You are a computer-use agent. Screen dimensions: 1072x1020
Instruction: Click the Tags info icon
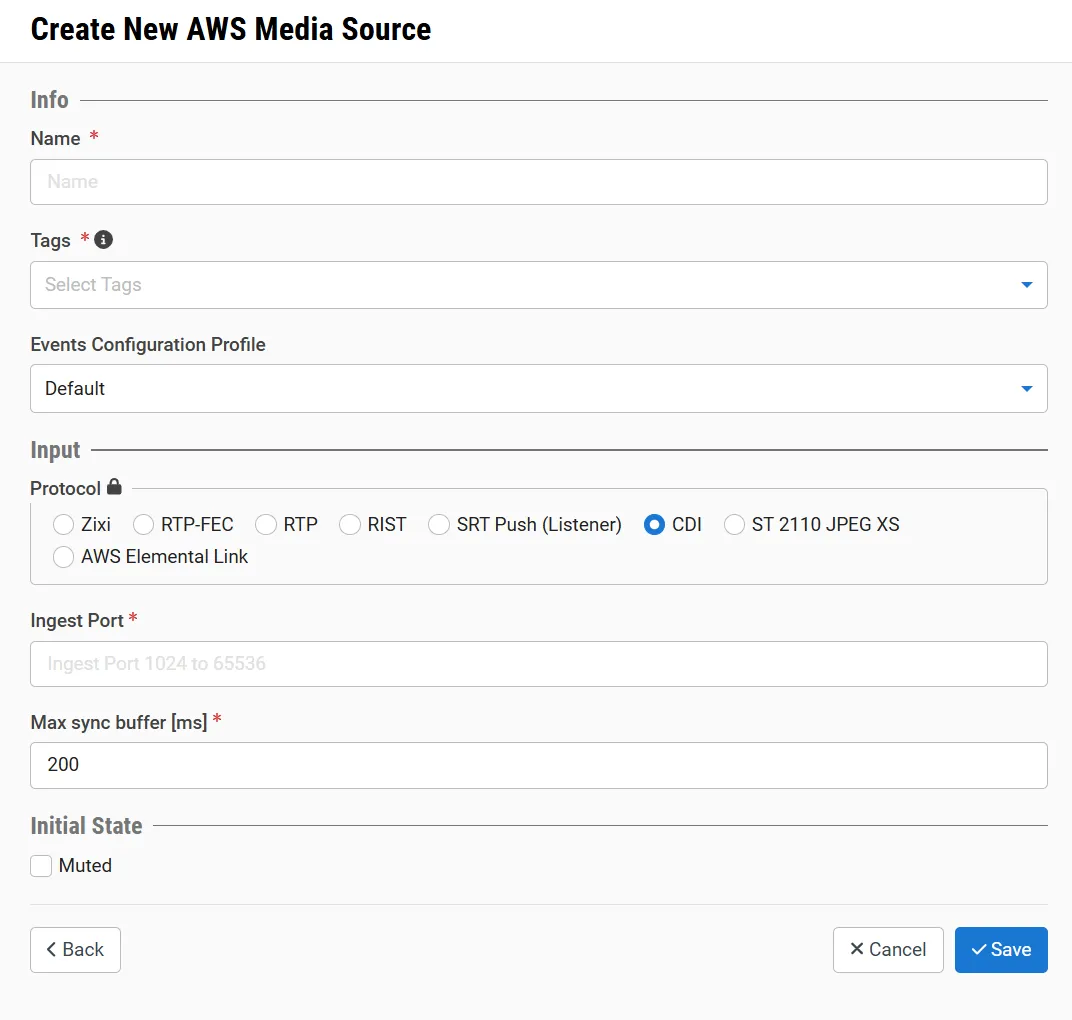tap(103, 240)
